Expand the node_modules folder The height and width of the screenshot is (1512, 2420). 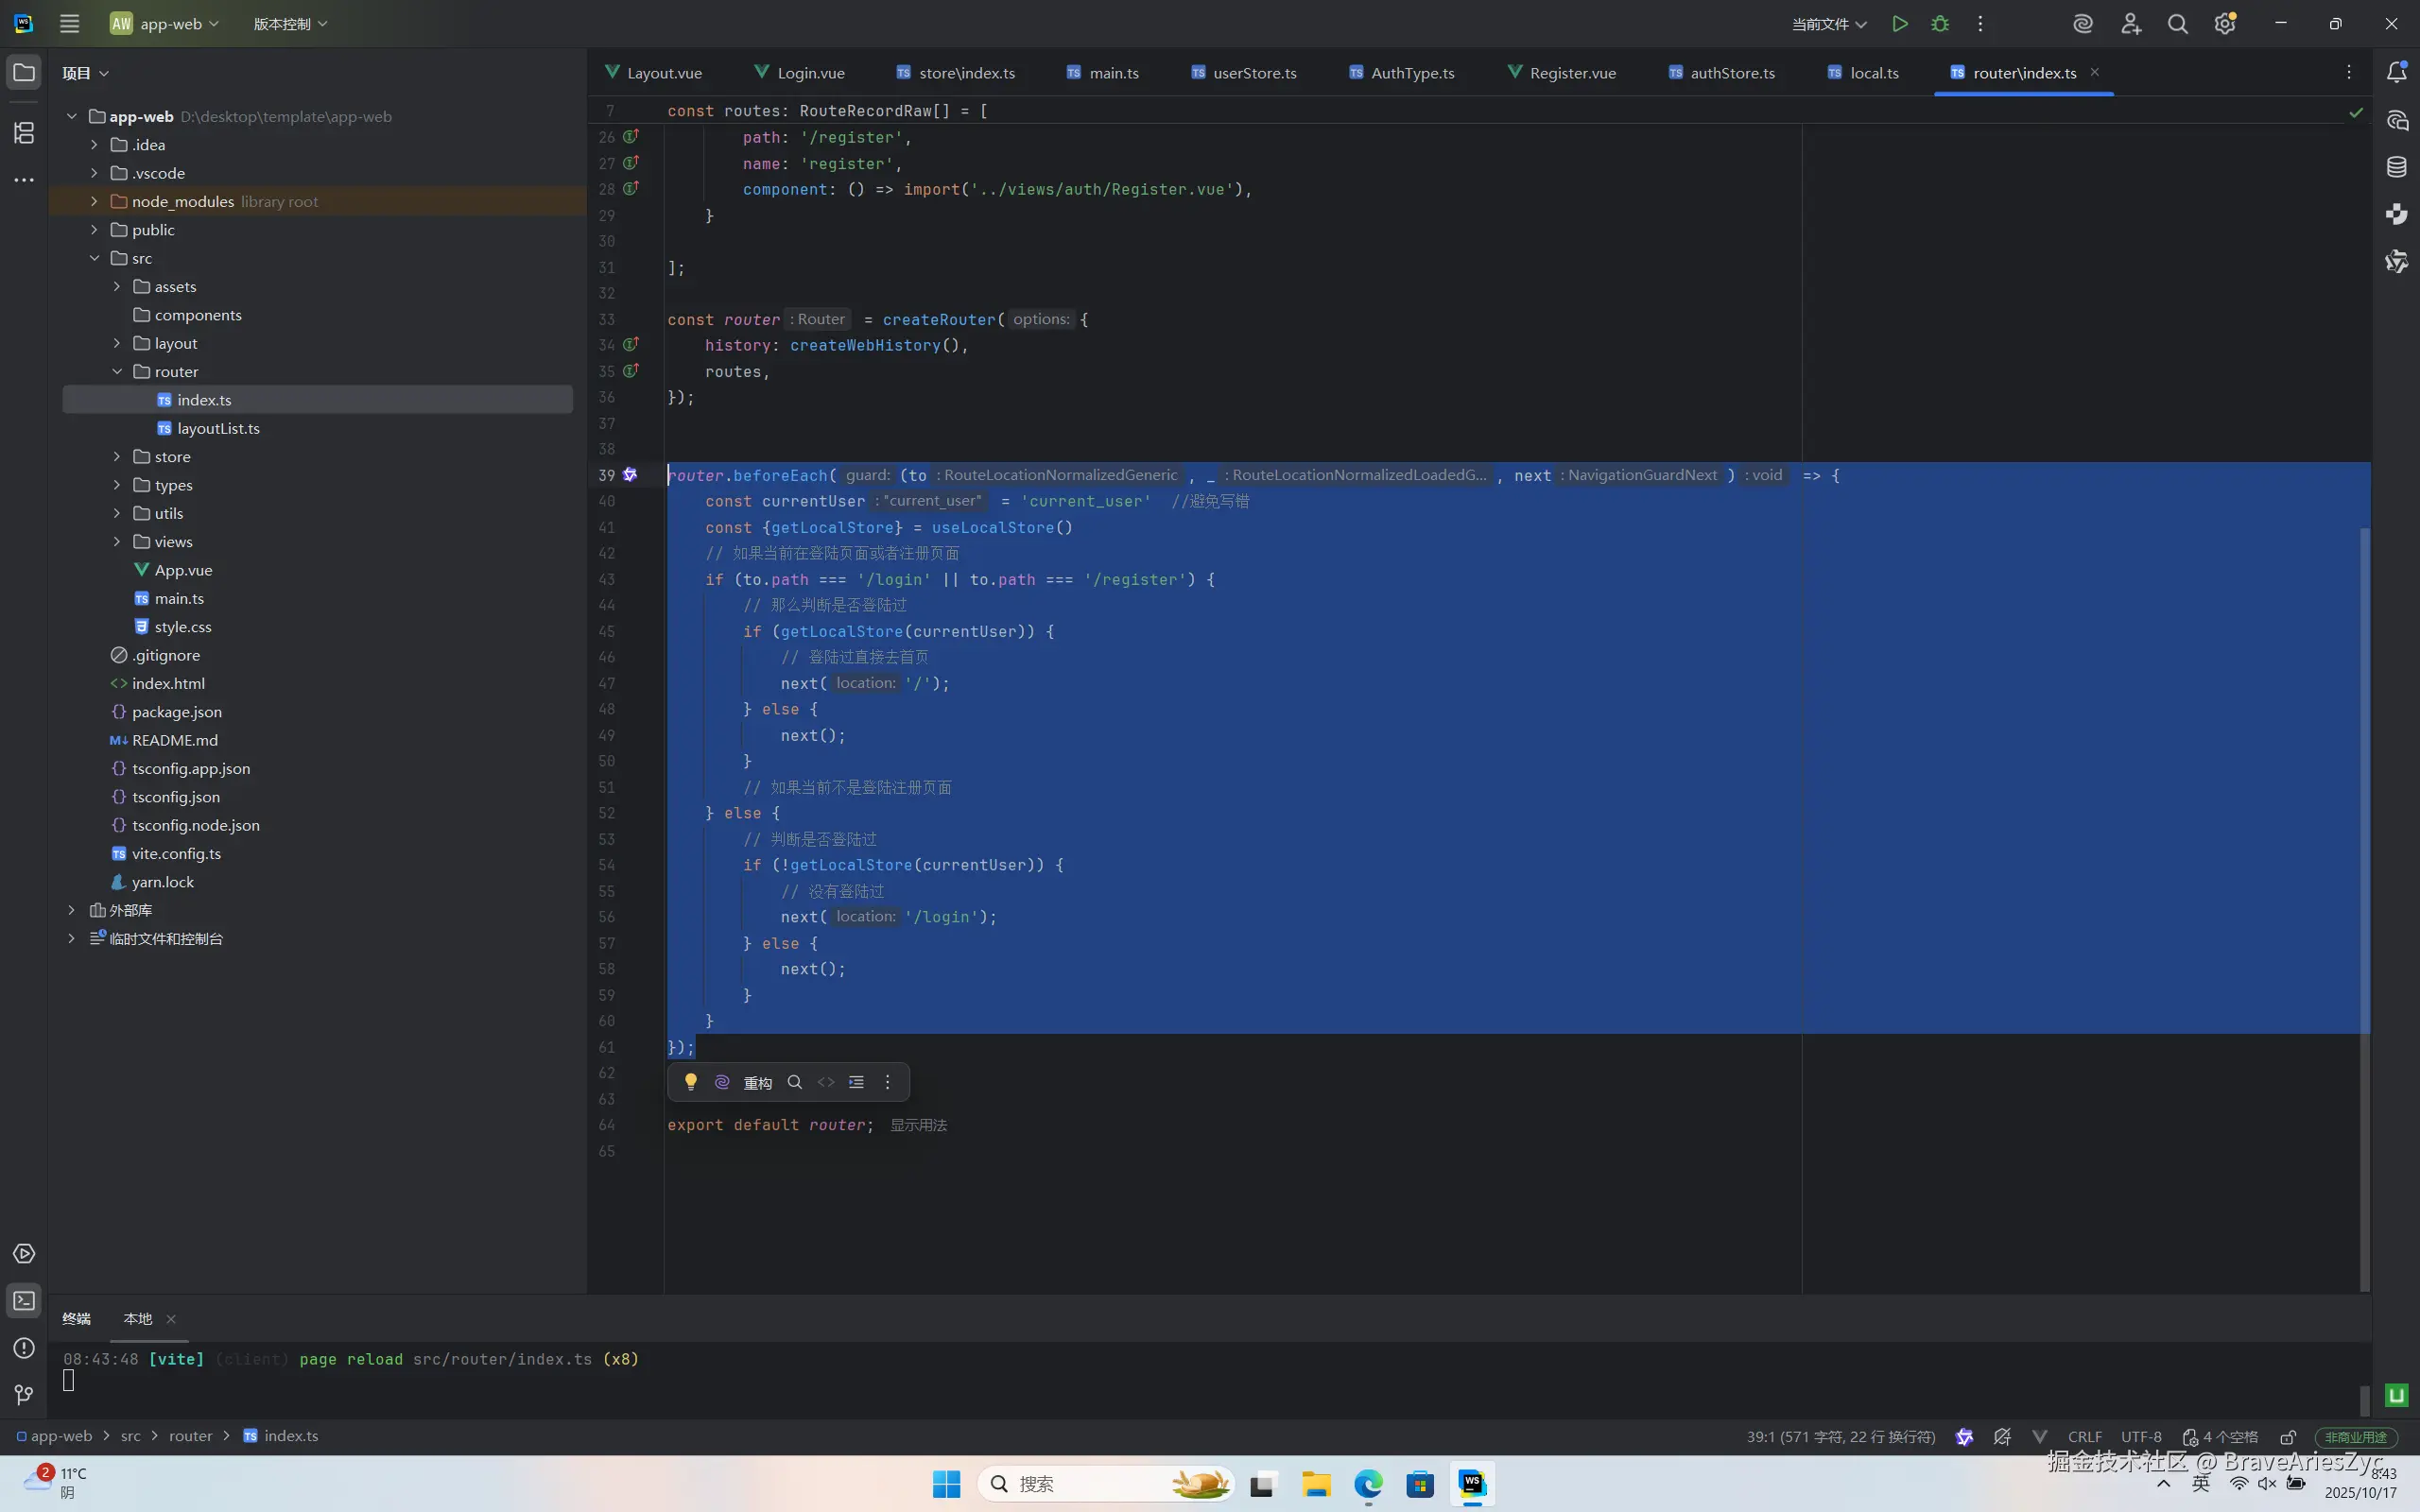[x=94, y=201]
